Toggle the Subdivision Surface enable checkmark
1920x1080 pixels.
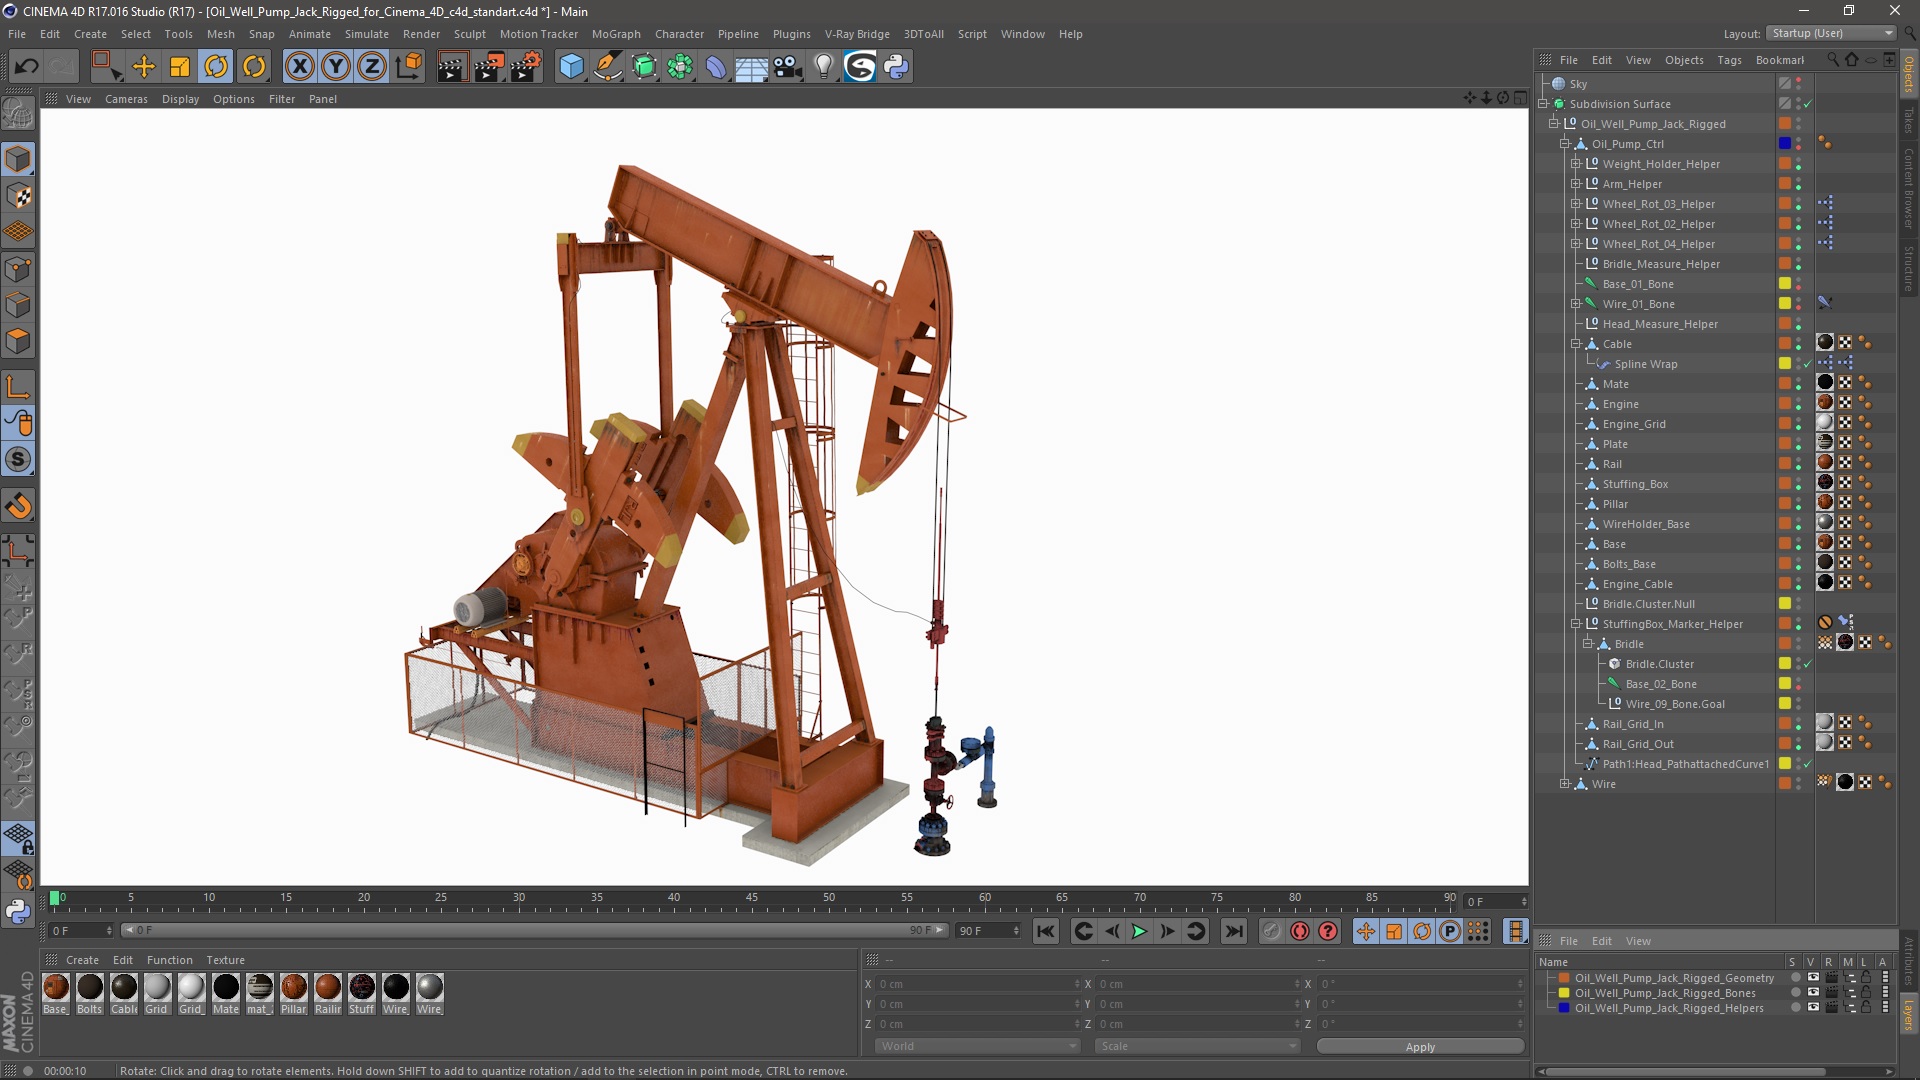click(1808, 104)
